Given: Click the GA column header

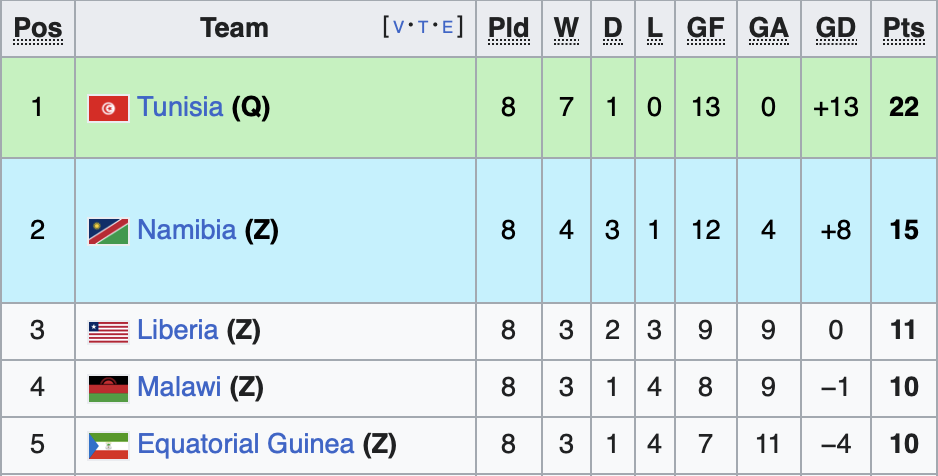Looking at the screenshot, I should (x=768, y=28).
